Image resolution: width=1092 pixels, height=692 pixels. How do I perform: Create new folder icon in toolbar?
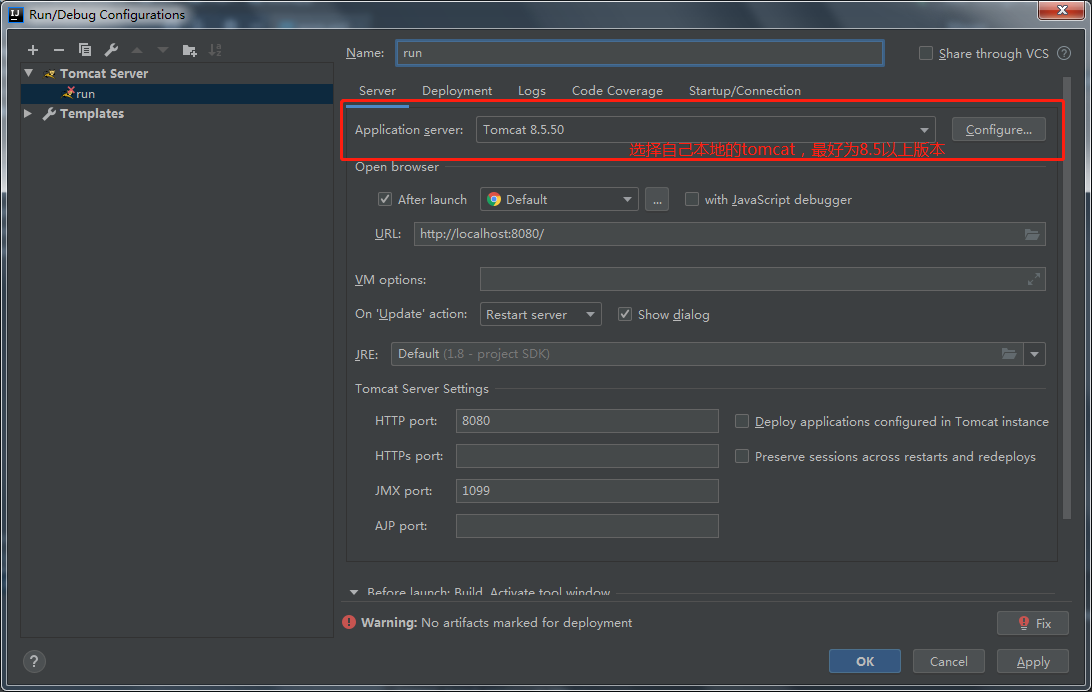click(189, 50)
